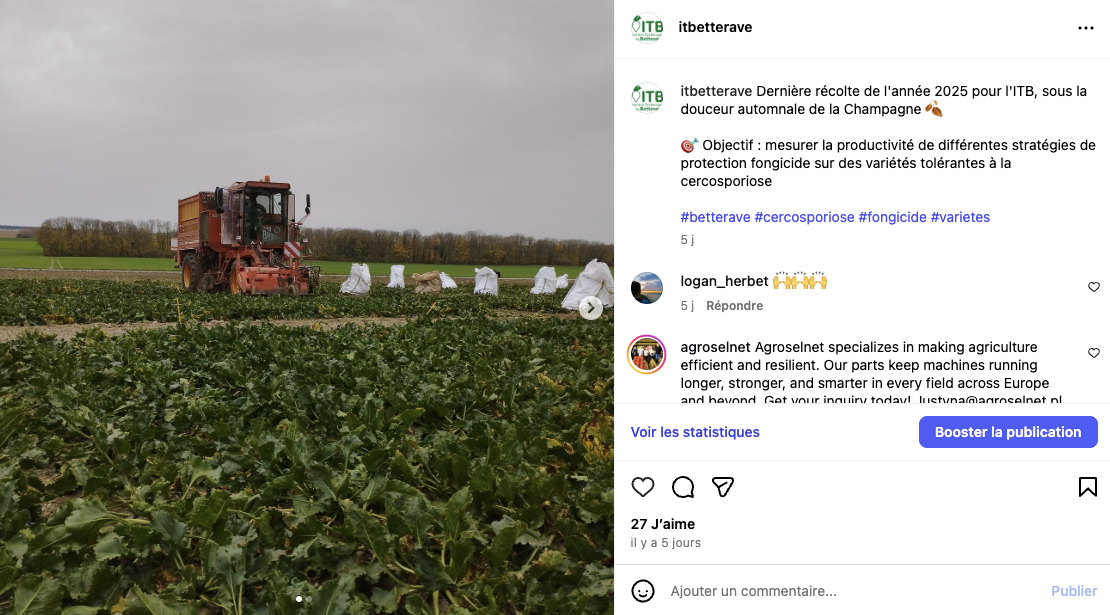Go to next photo with carousel arrow
Viewport: 1110px width, 615px height.
pos(591,308)
